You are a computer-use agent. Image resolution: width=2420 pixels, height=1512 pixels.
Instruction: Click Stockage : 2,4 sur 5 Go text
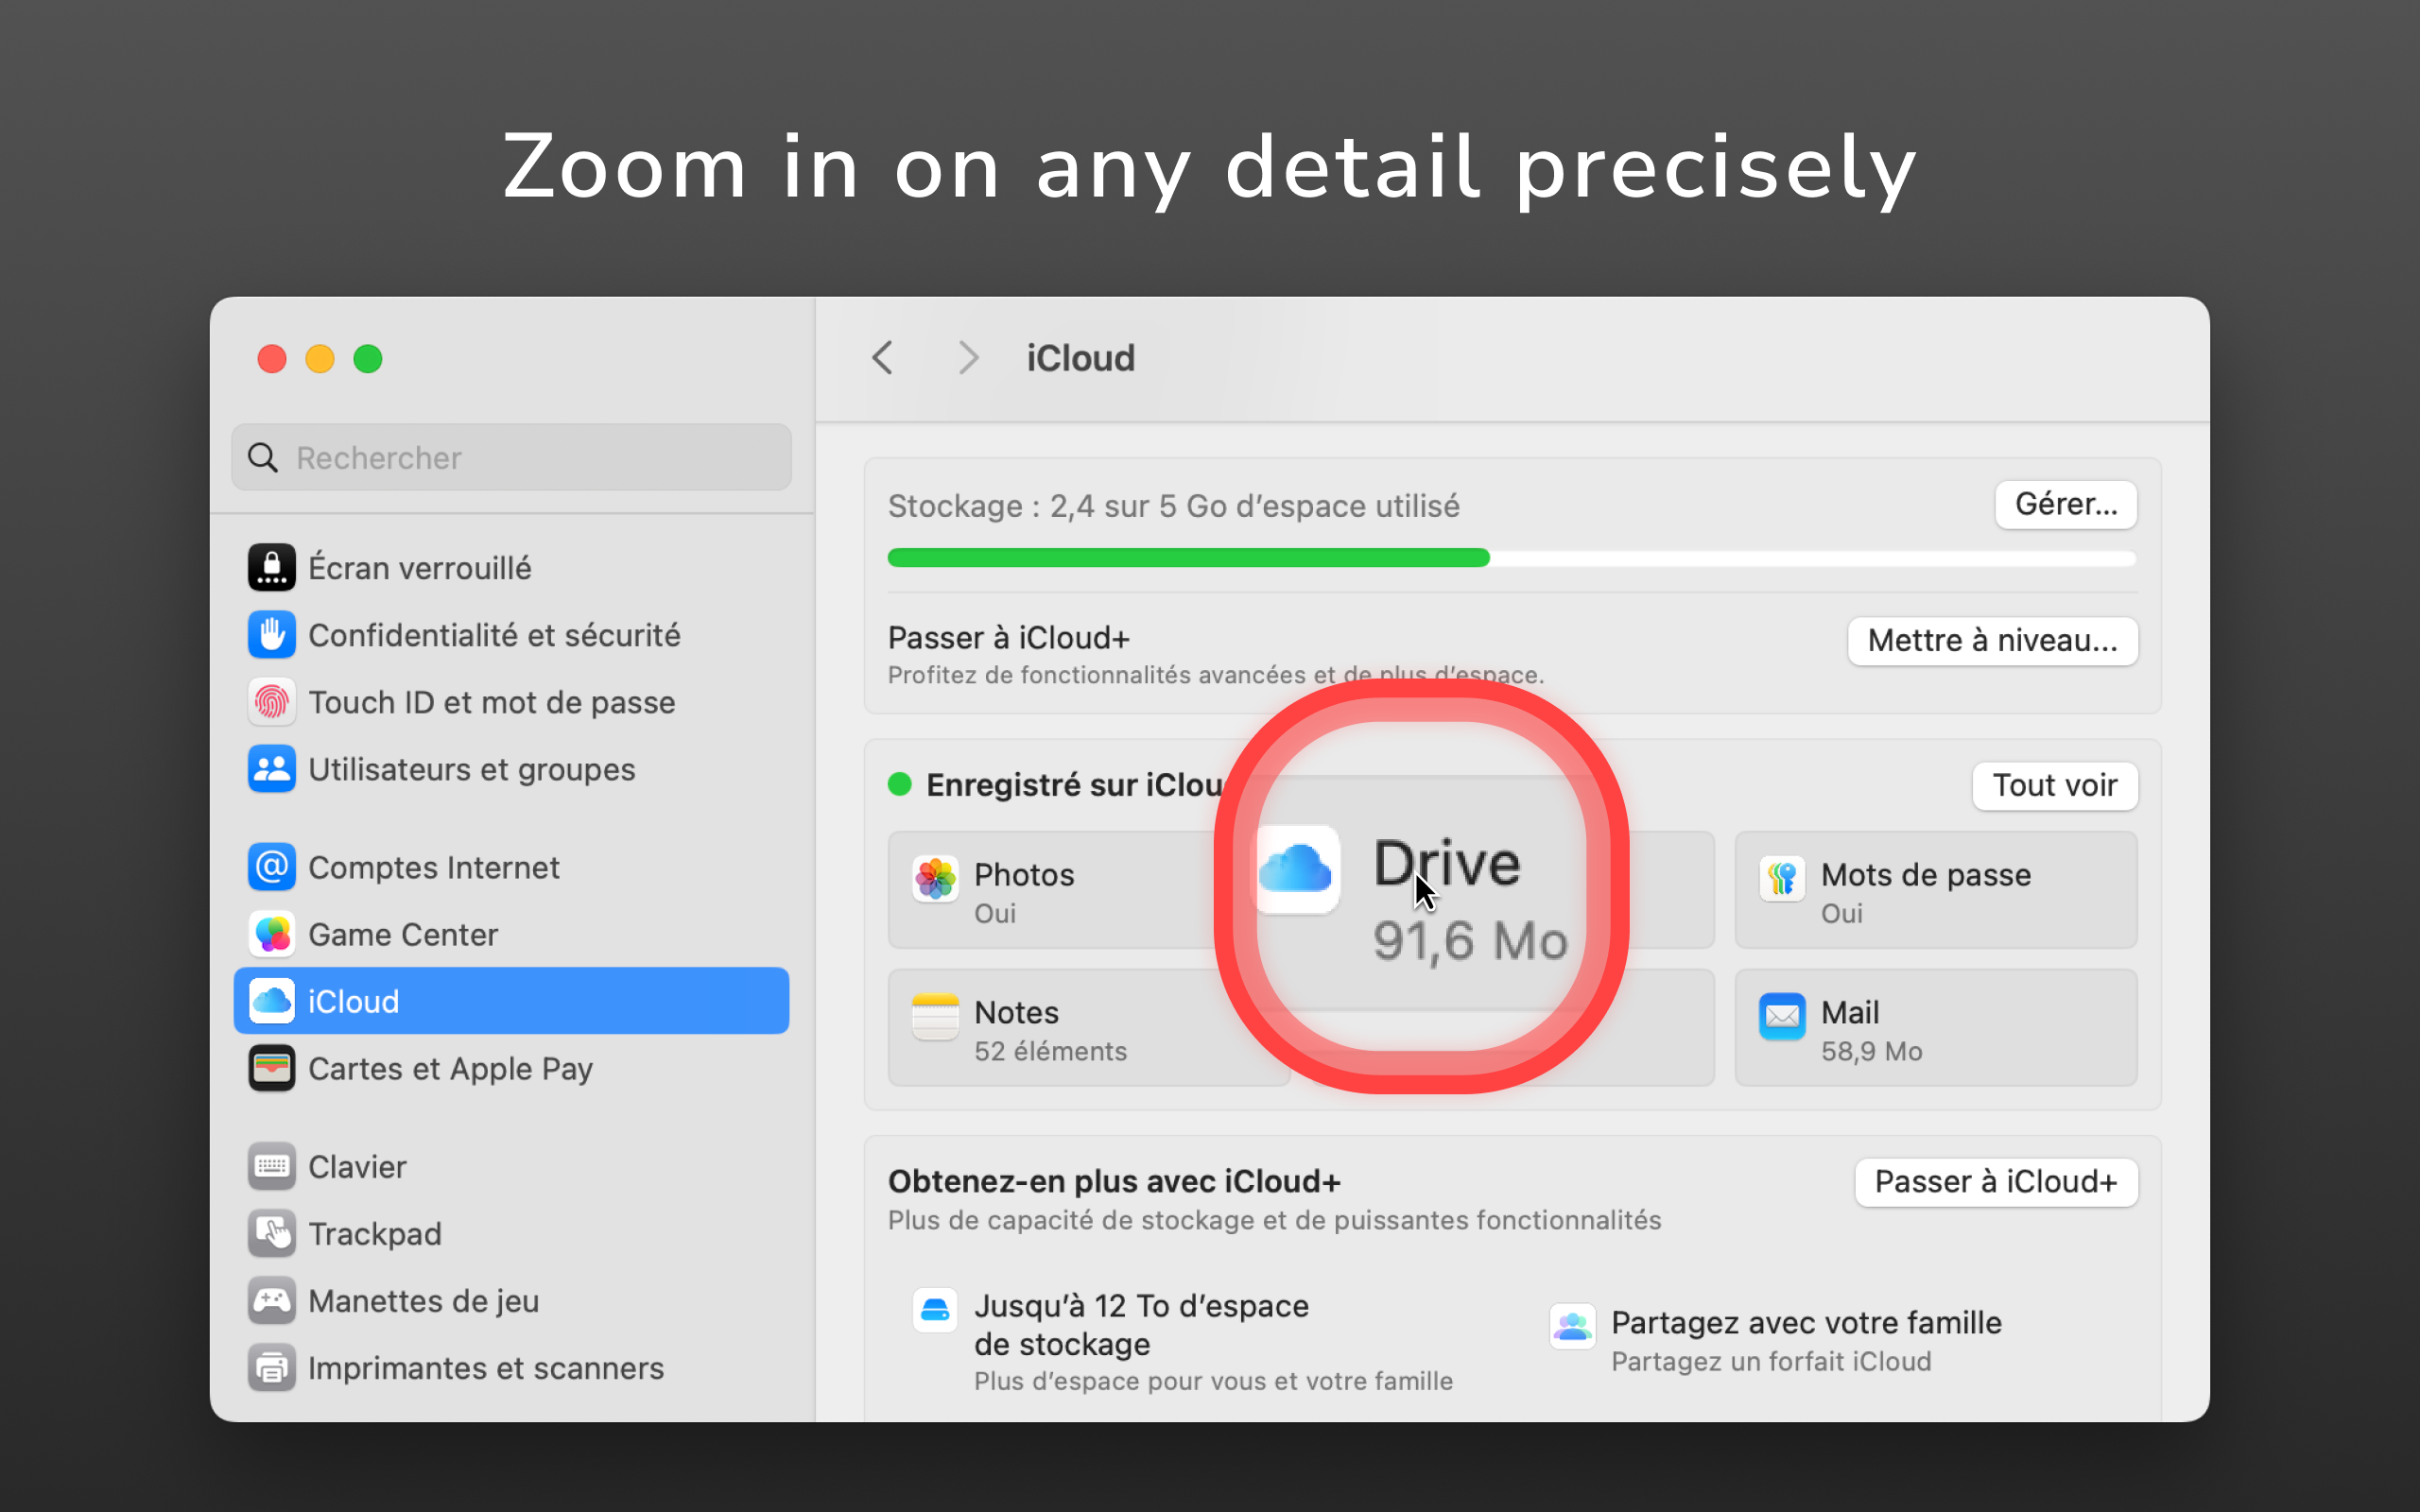tap(1173, 506)
